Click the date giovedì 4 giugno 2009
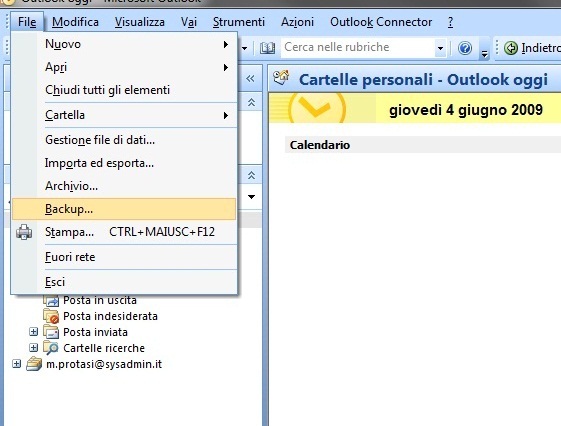The width and height of the screenshot is (561, 426). click(466, 110)
